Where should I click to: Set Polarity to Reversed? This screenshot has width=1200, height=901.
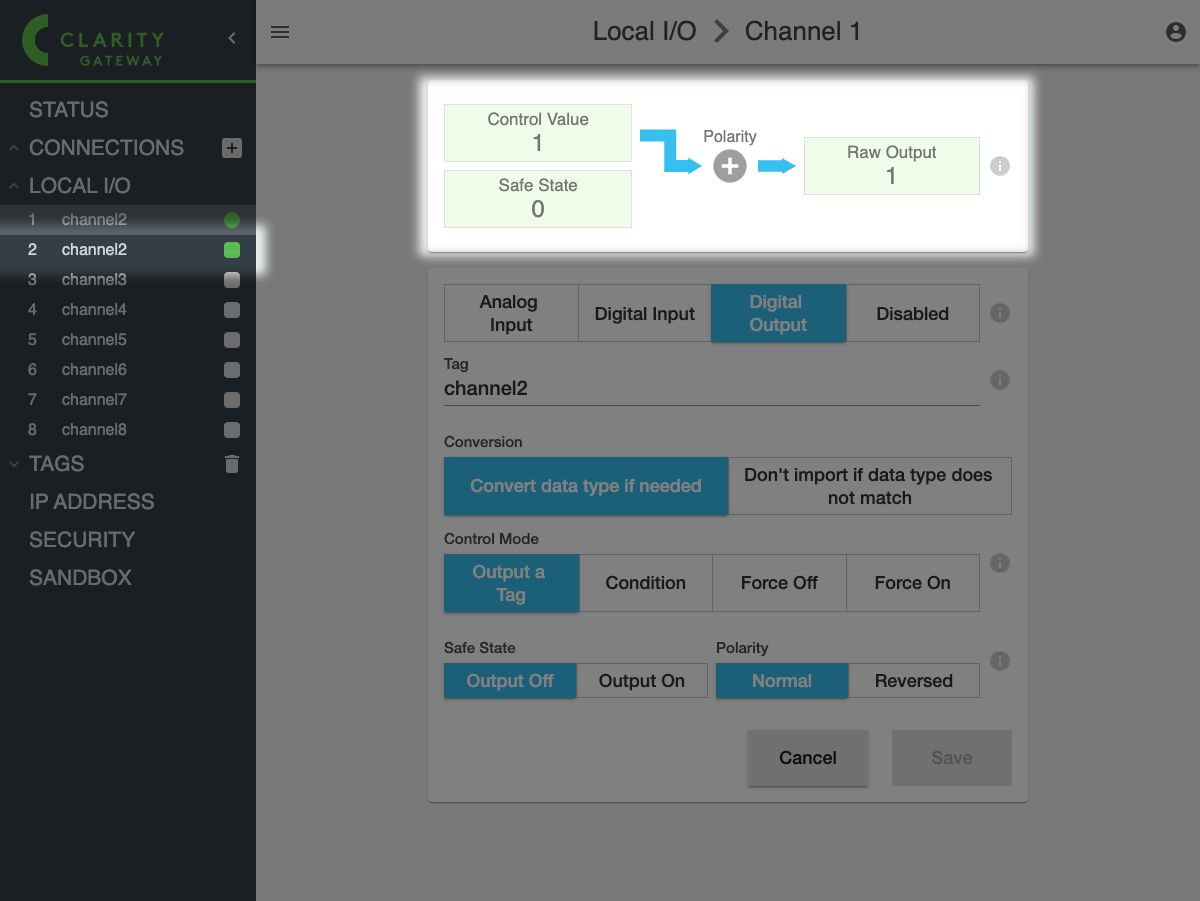click(913, 681)
